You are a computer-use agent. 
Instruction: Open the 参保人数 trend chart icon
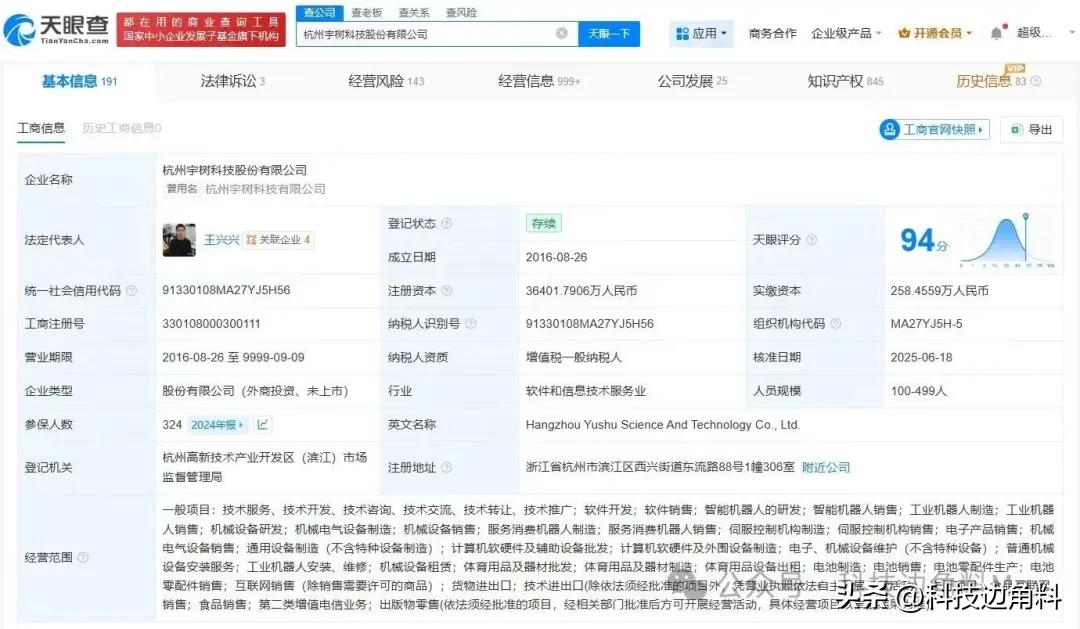262,425
